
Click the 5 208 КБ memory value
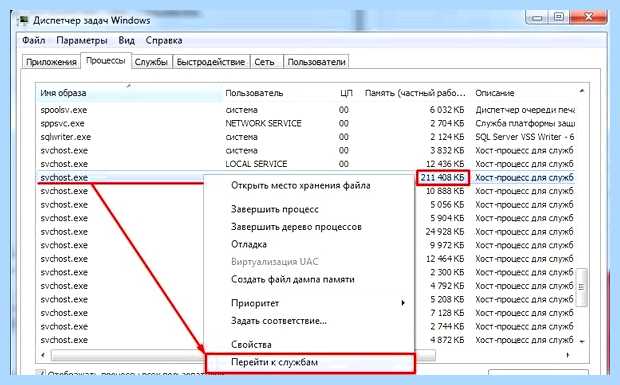pyautogui.click(x=447, y=299)
